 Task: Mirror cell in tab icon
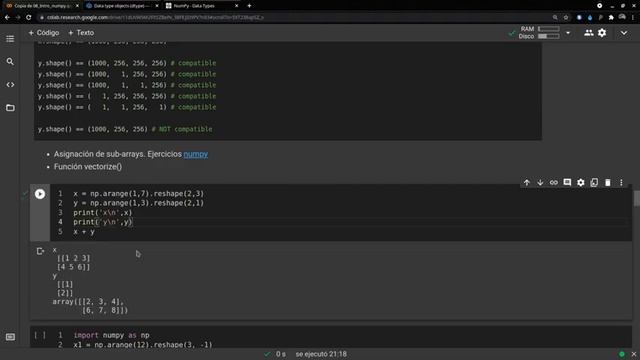pos(594,183)
